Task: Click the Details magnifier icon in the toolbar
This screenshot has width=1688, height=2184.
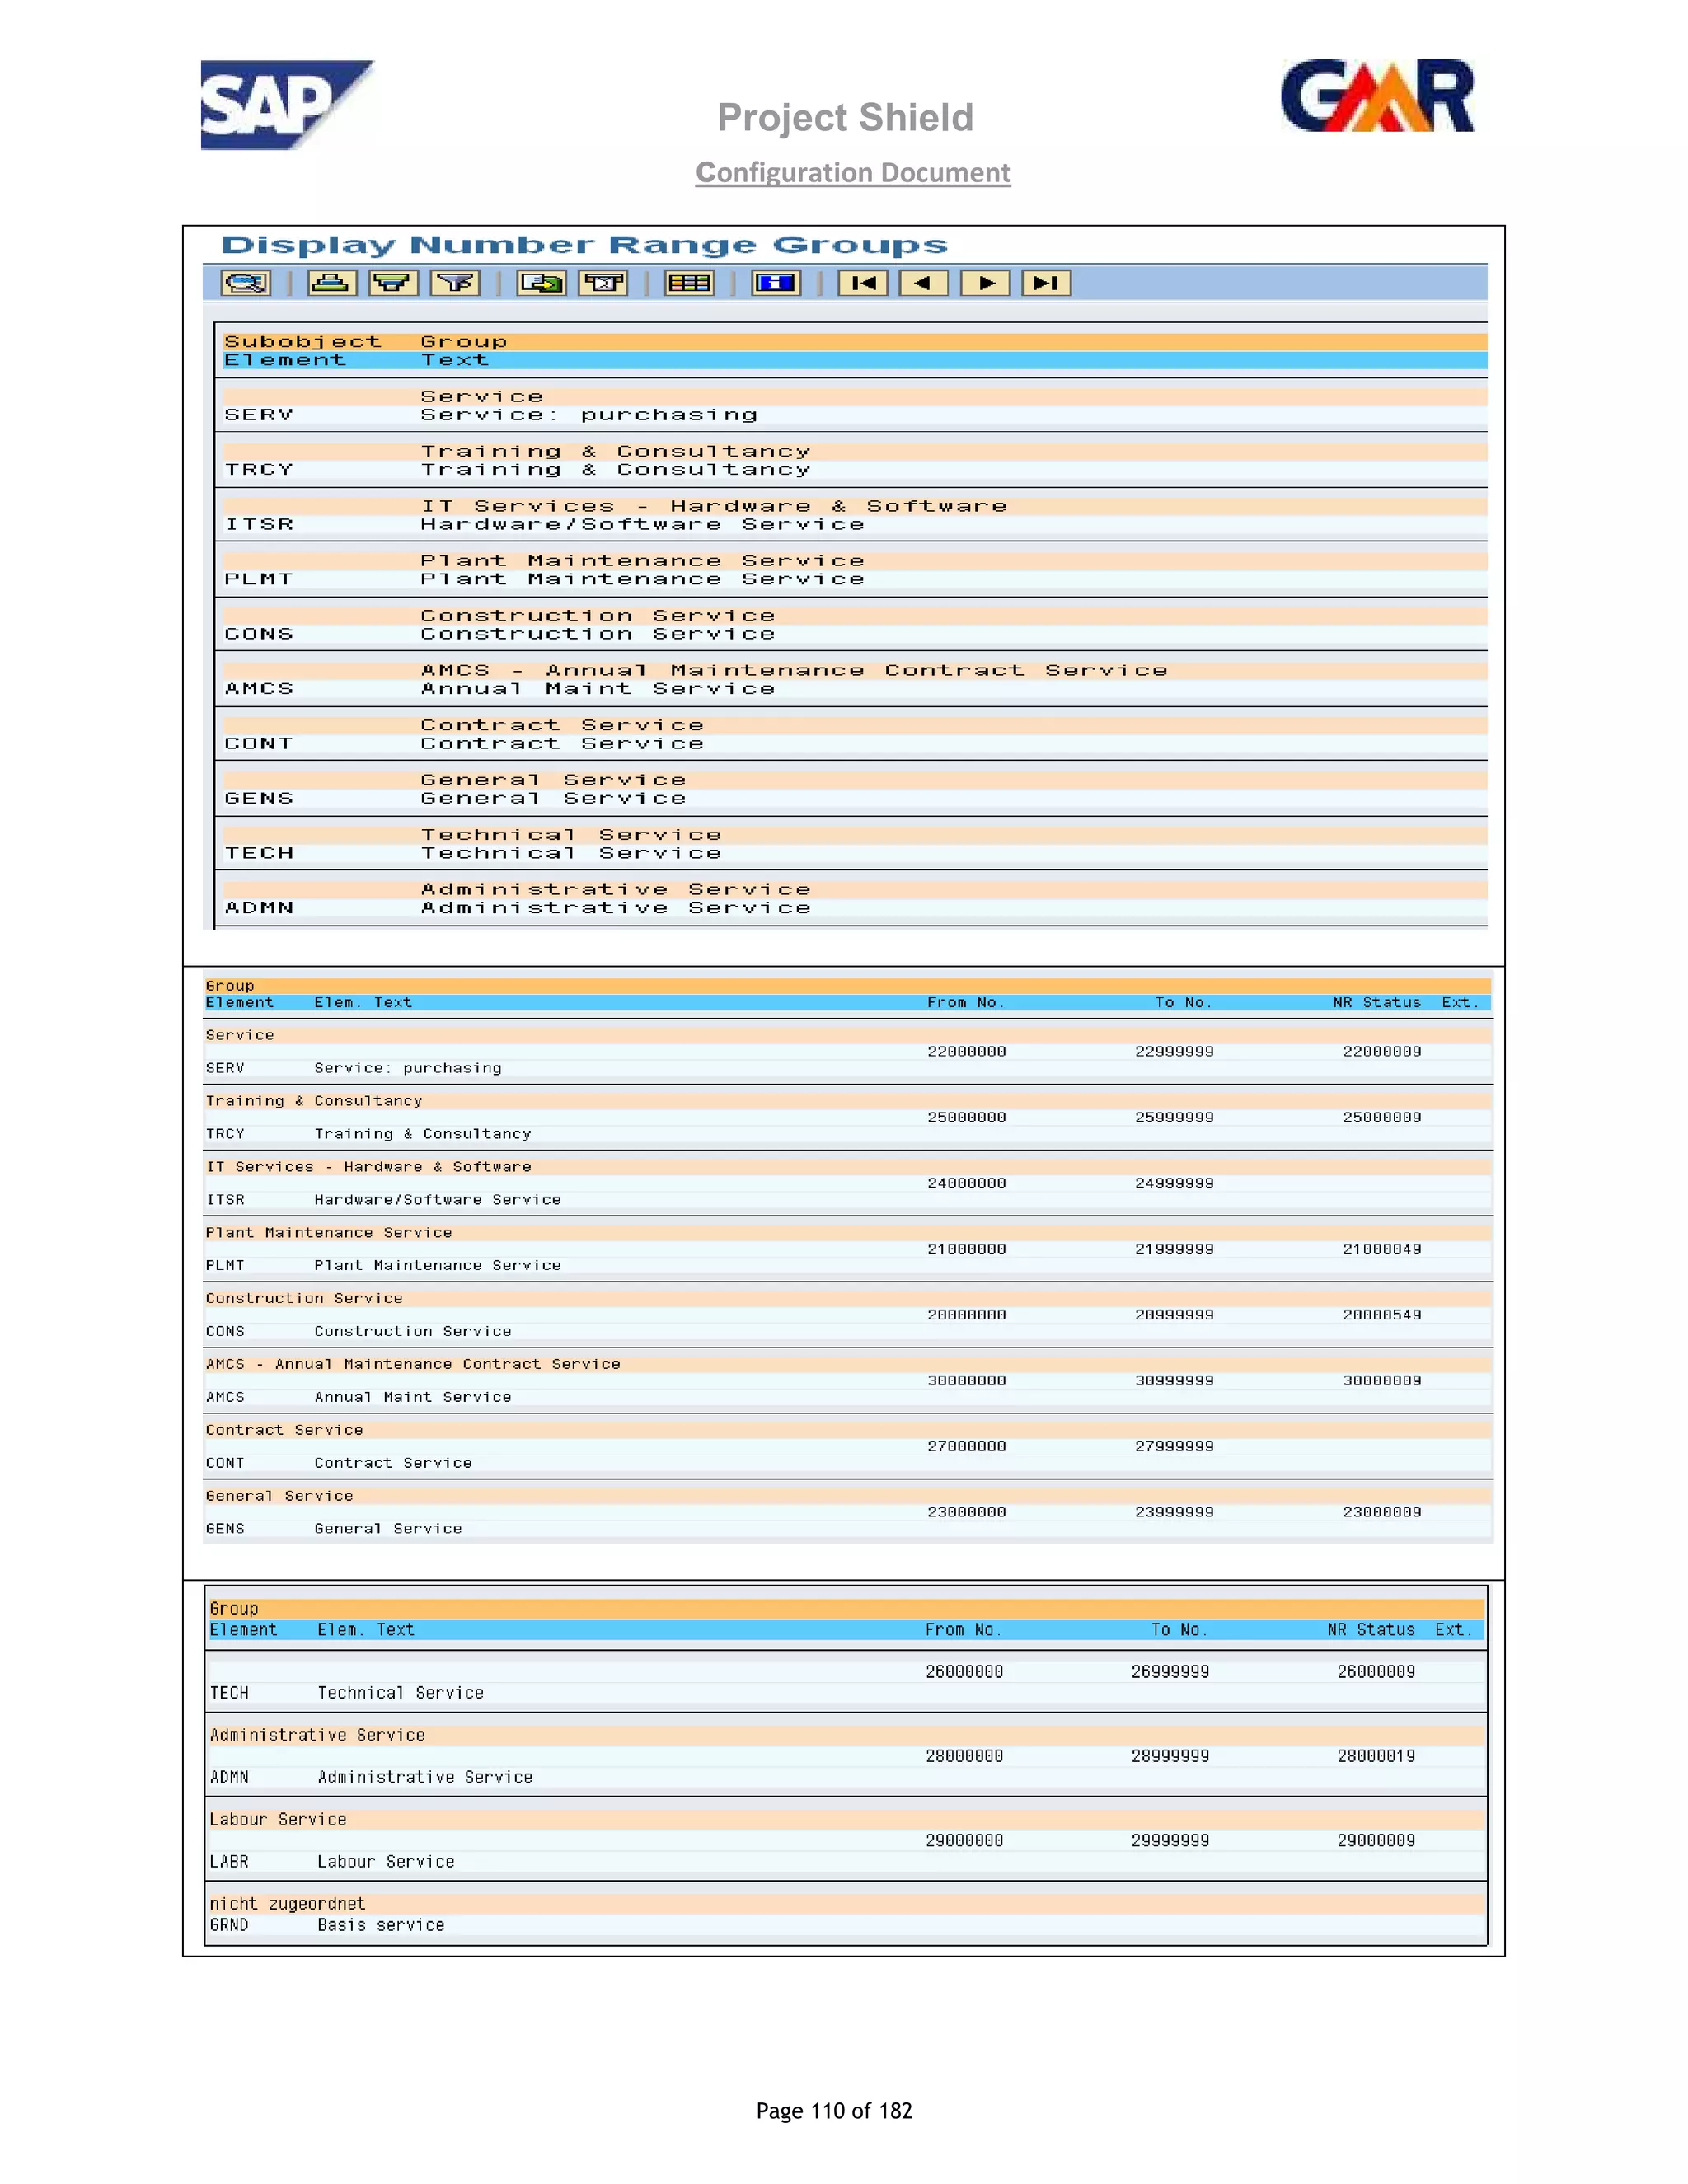Action: point(246,283)
